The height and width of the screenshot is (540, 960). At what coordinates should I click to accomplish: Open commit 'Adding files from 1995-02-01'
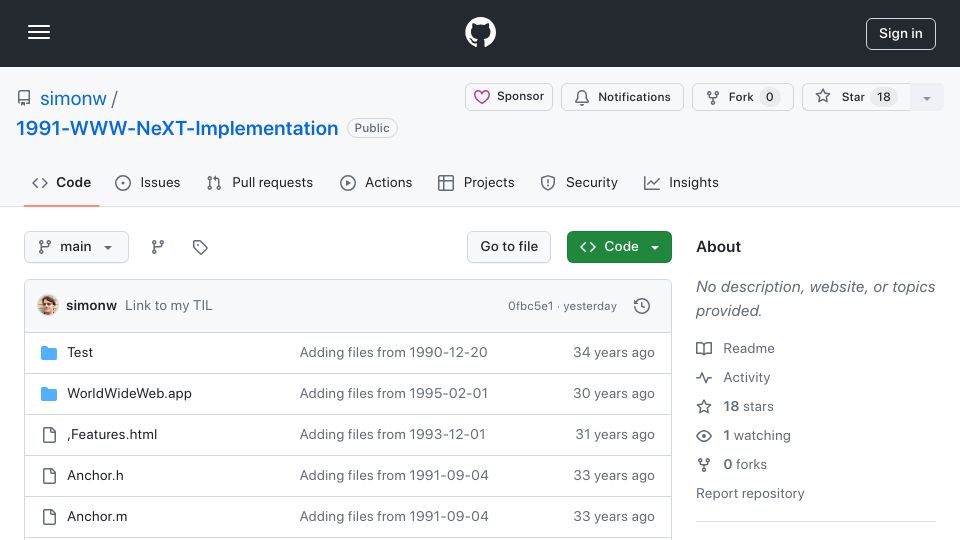coord(394,394)
